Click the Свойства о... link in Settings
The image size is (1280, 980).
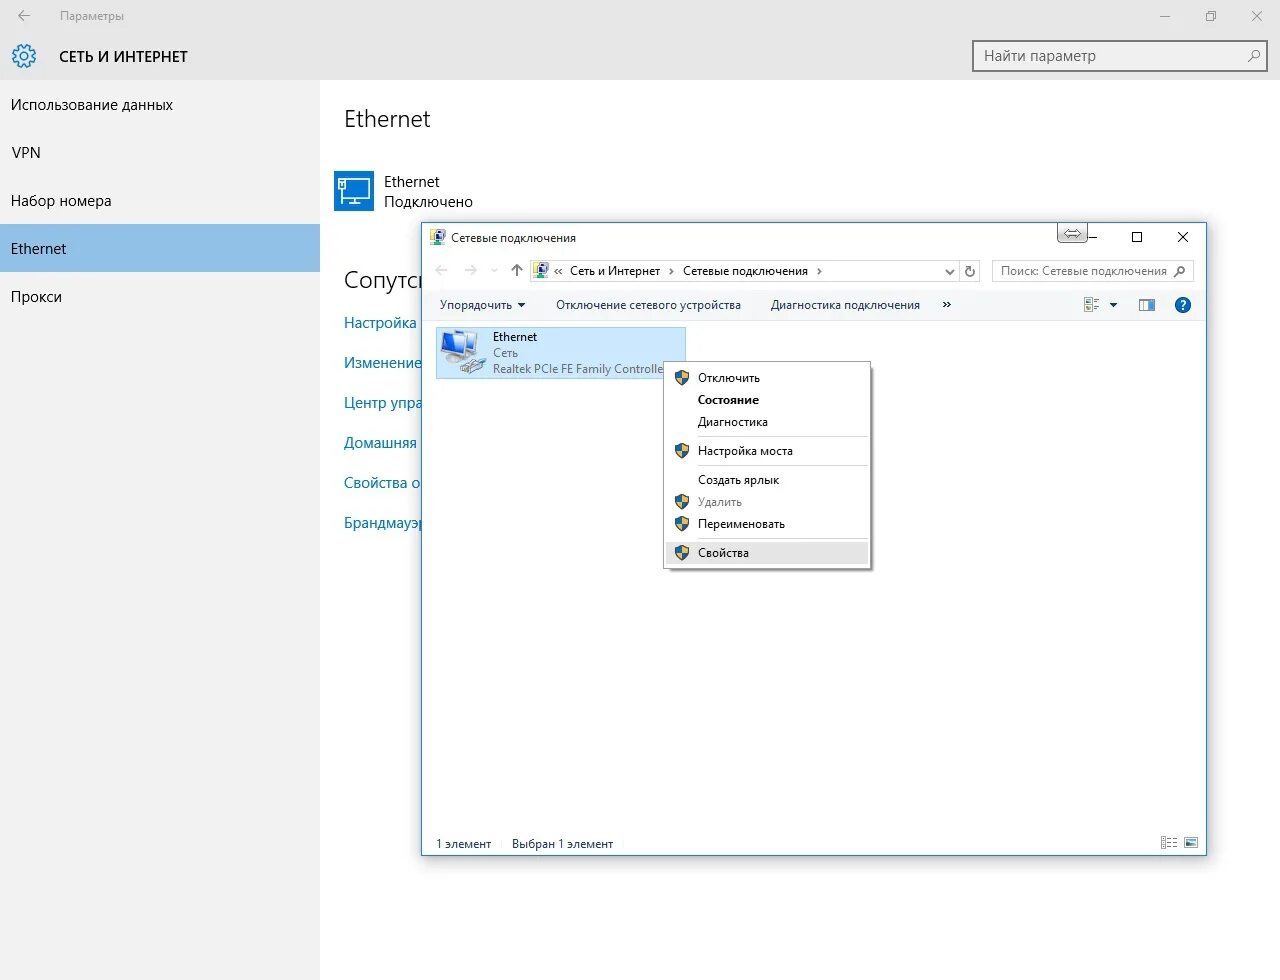pos(383,483)
